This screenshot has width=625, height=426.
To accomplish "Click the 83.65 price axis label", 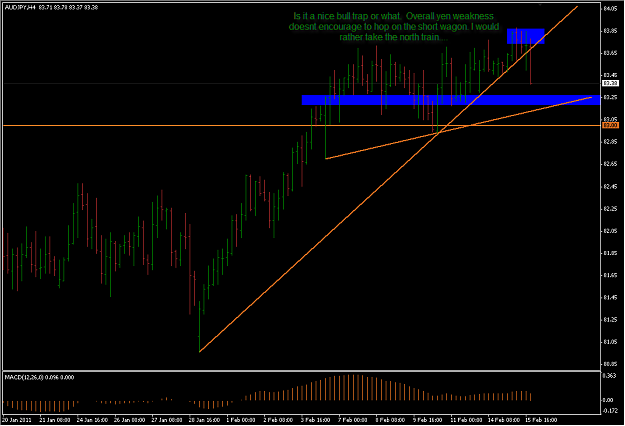I will (611, 53).
